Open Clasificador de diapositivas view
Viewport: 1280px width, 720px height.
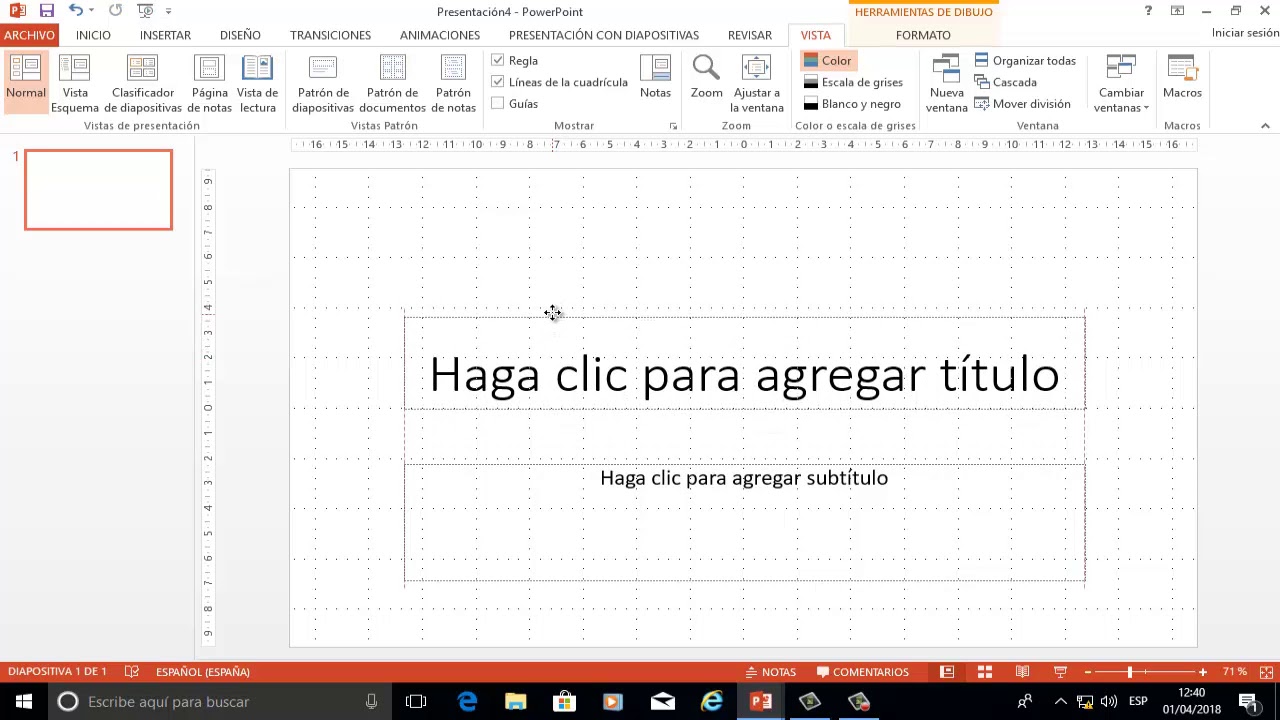coord(143,82)
